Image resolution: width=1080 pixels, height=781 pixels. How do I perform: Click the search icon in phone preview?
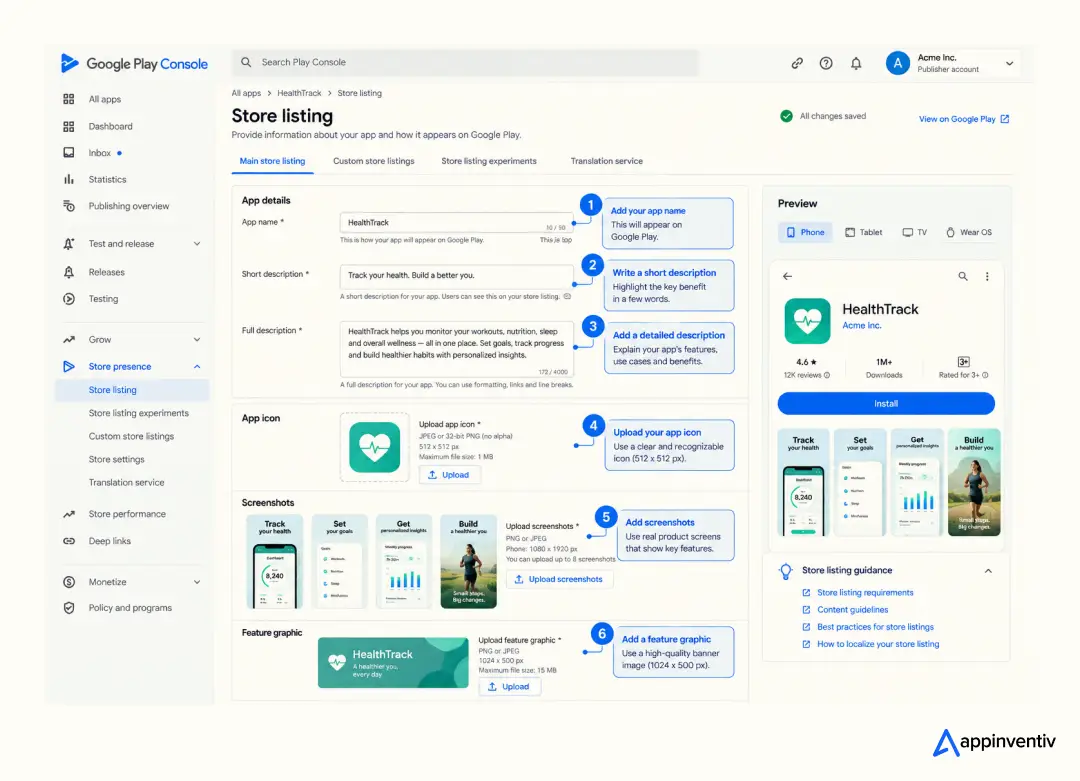click(x=963, y=276)
